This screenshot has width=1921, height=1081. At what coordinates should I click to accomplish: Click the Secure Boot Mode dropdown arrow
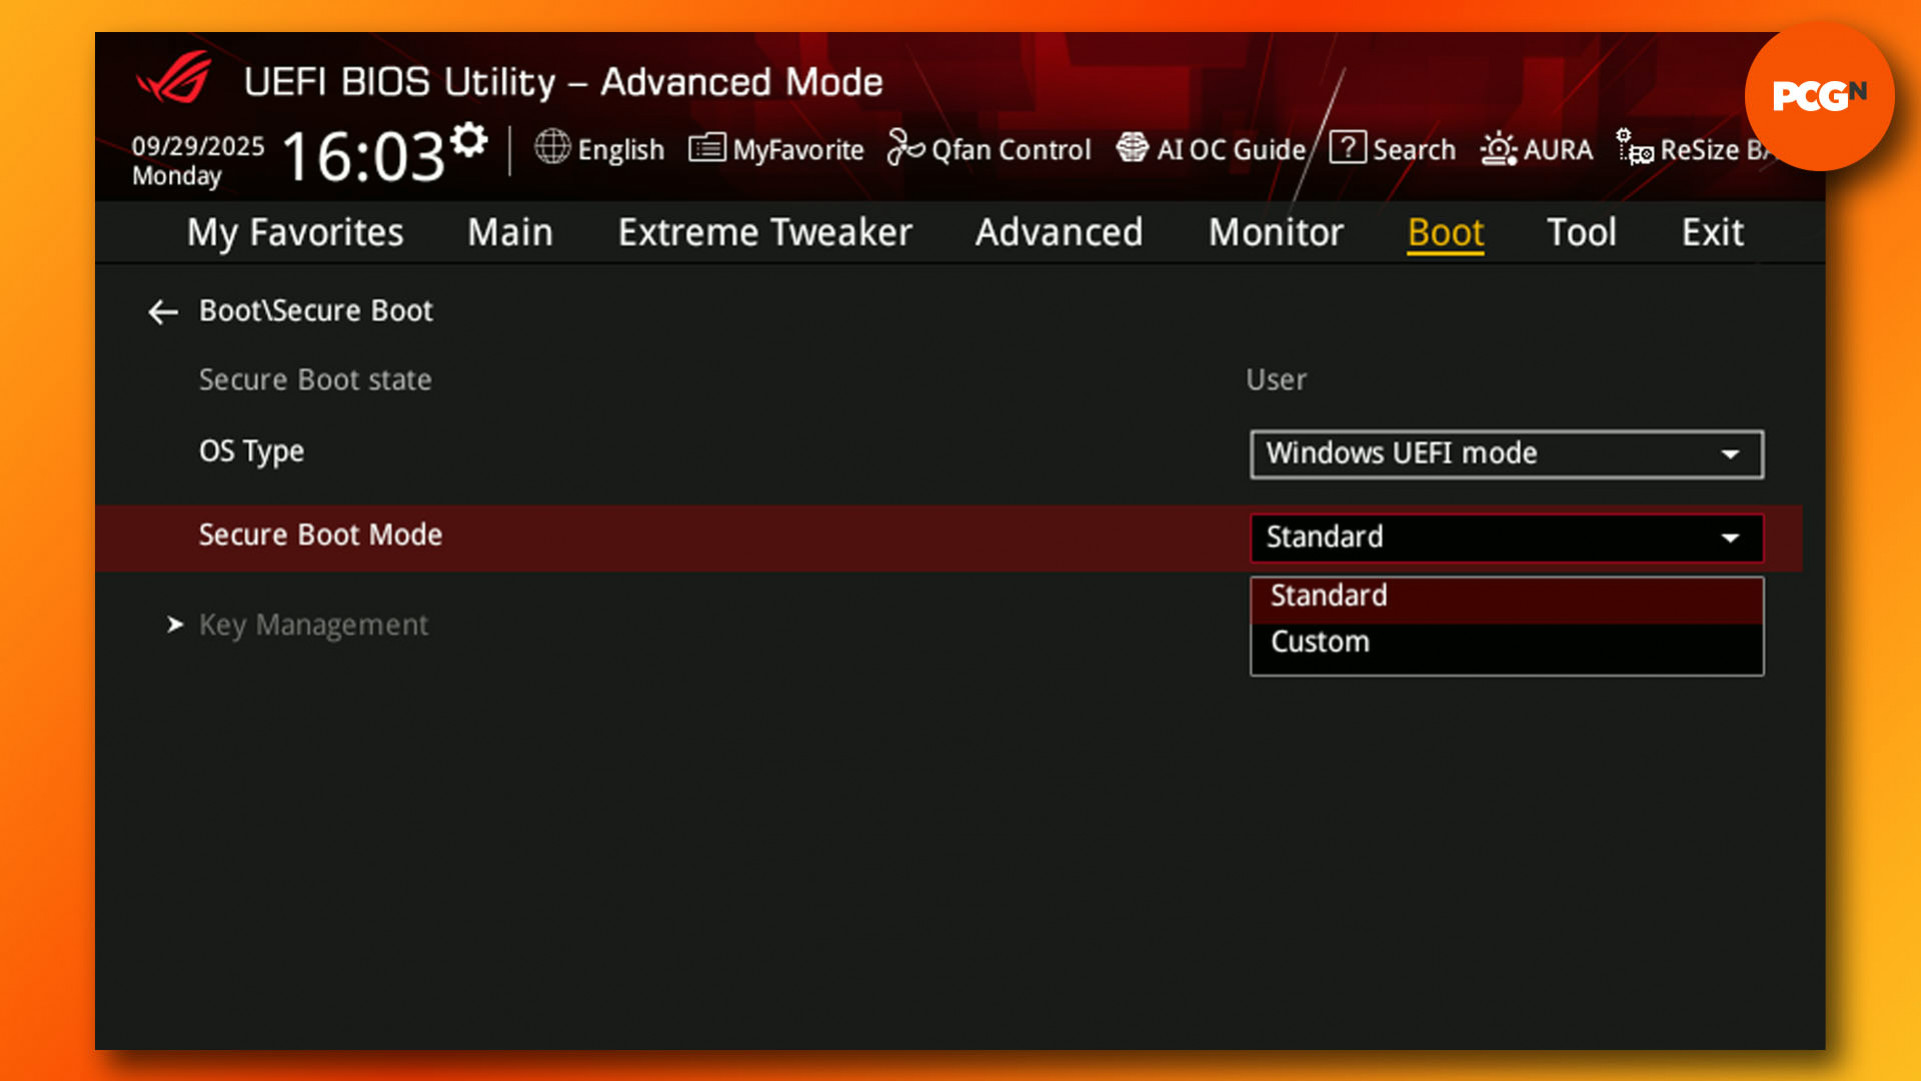(x=1730, y=539)
